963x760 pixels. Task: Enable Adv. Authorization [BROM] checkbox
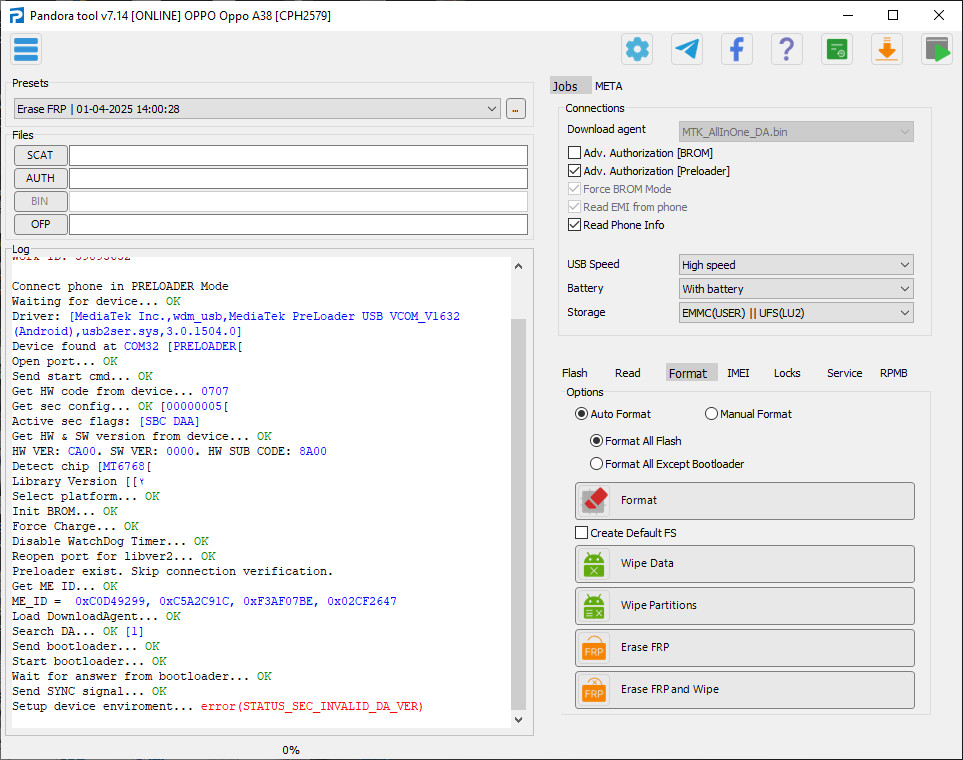pyautogui.click(x=574, y=152)
